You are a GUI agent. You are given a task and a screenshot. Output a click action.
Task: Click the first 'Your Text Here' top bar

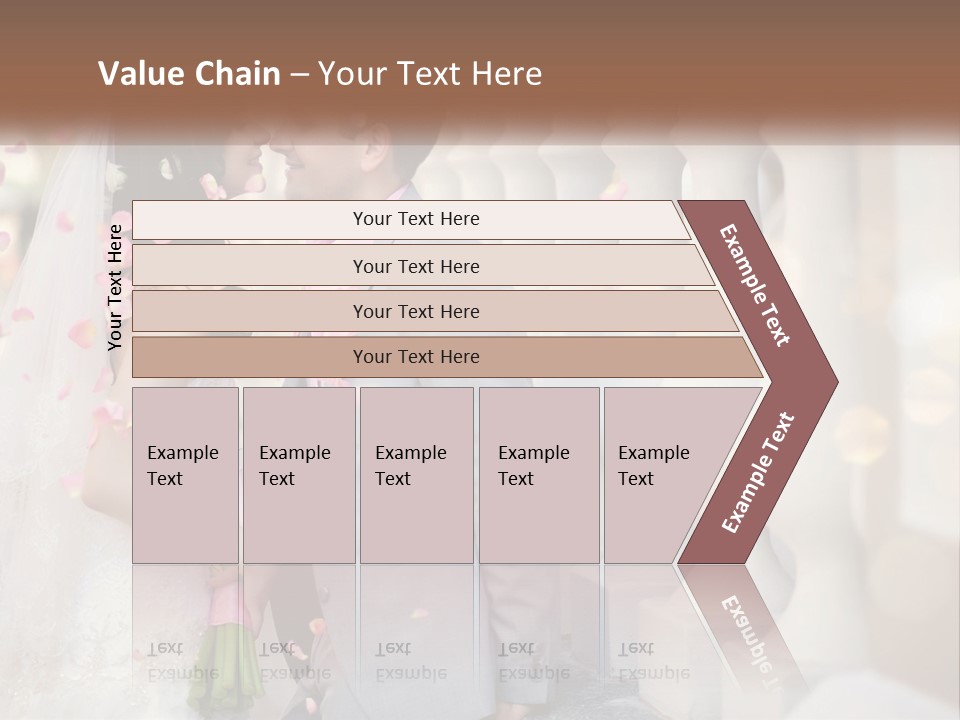point(411,219)
